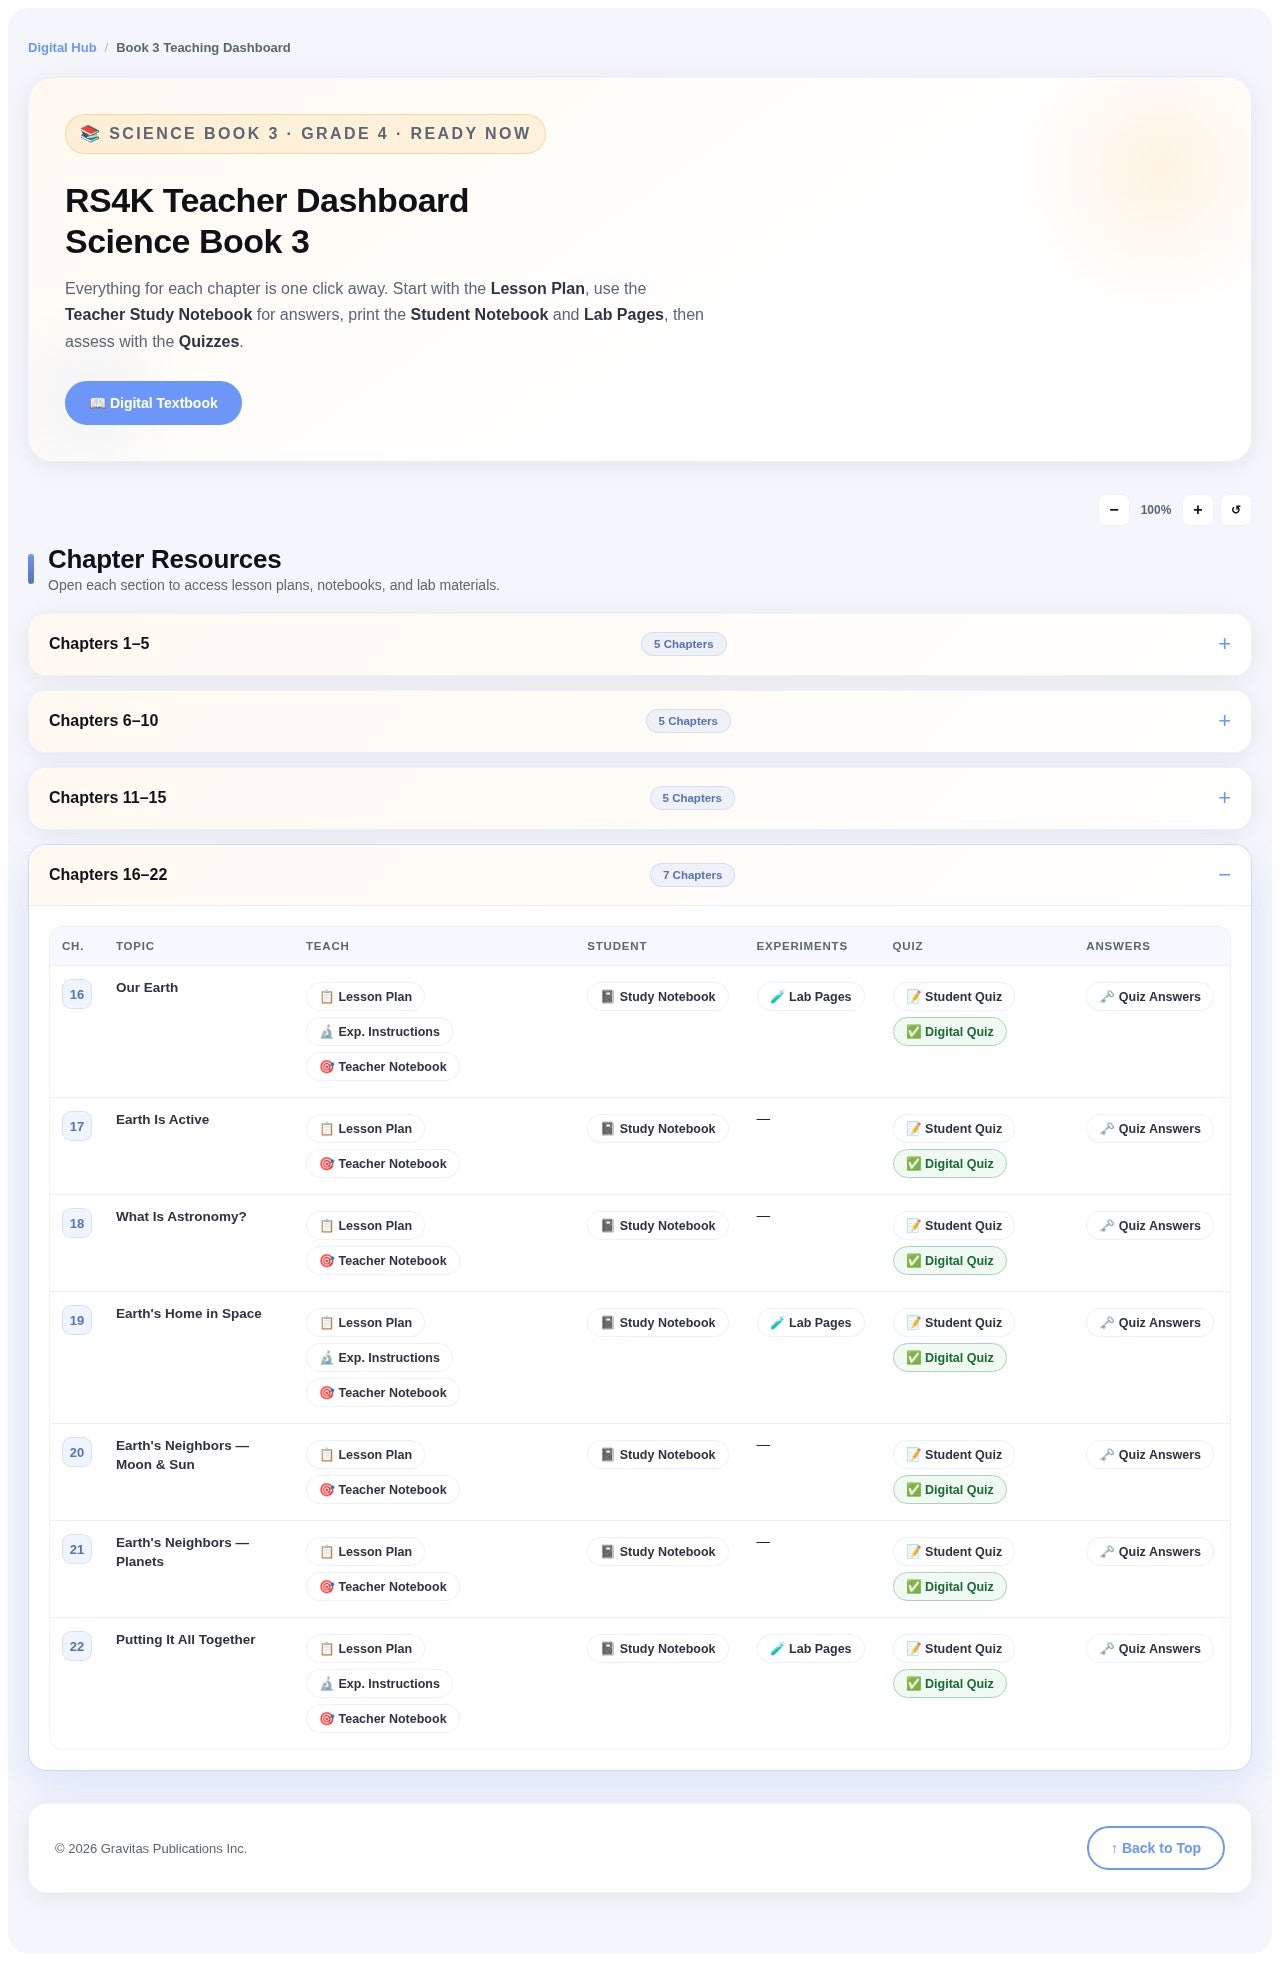Open Lab Pages for chapter 19
Screen dimensions: 1280x1961
[810, 1323]
